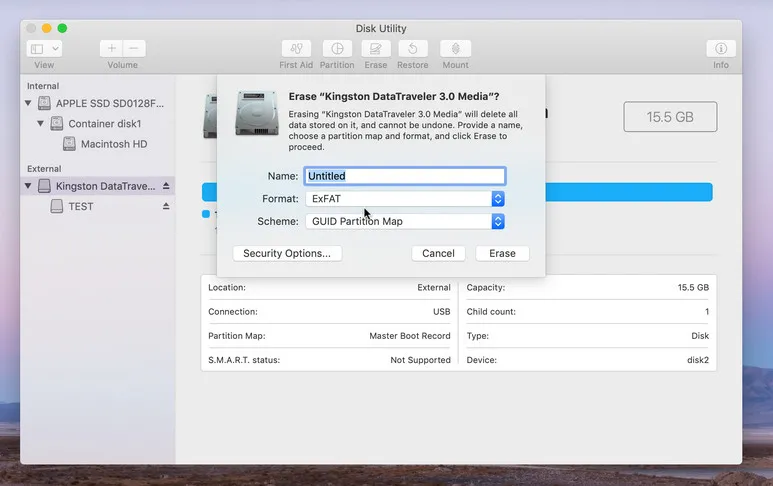773x486 pixels.
Task: Select Macintosh HD volume in the sidebar
Action: pos(114,144)
